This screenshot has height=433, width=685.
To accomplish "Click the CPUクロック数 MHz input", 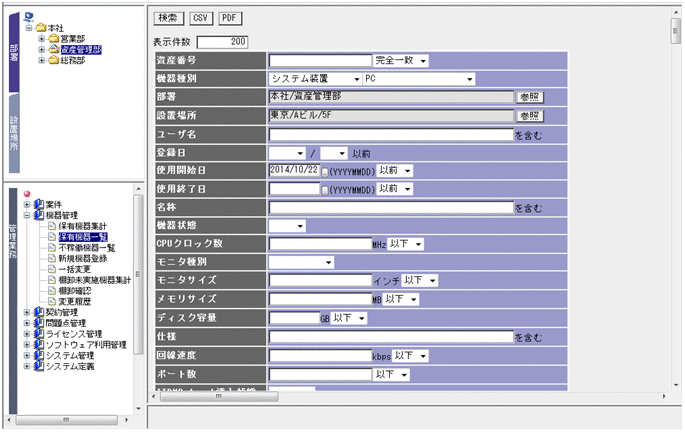I will pos(320,244).
